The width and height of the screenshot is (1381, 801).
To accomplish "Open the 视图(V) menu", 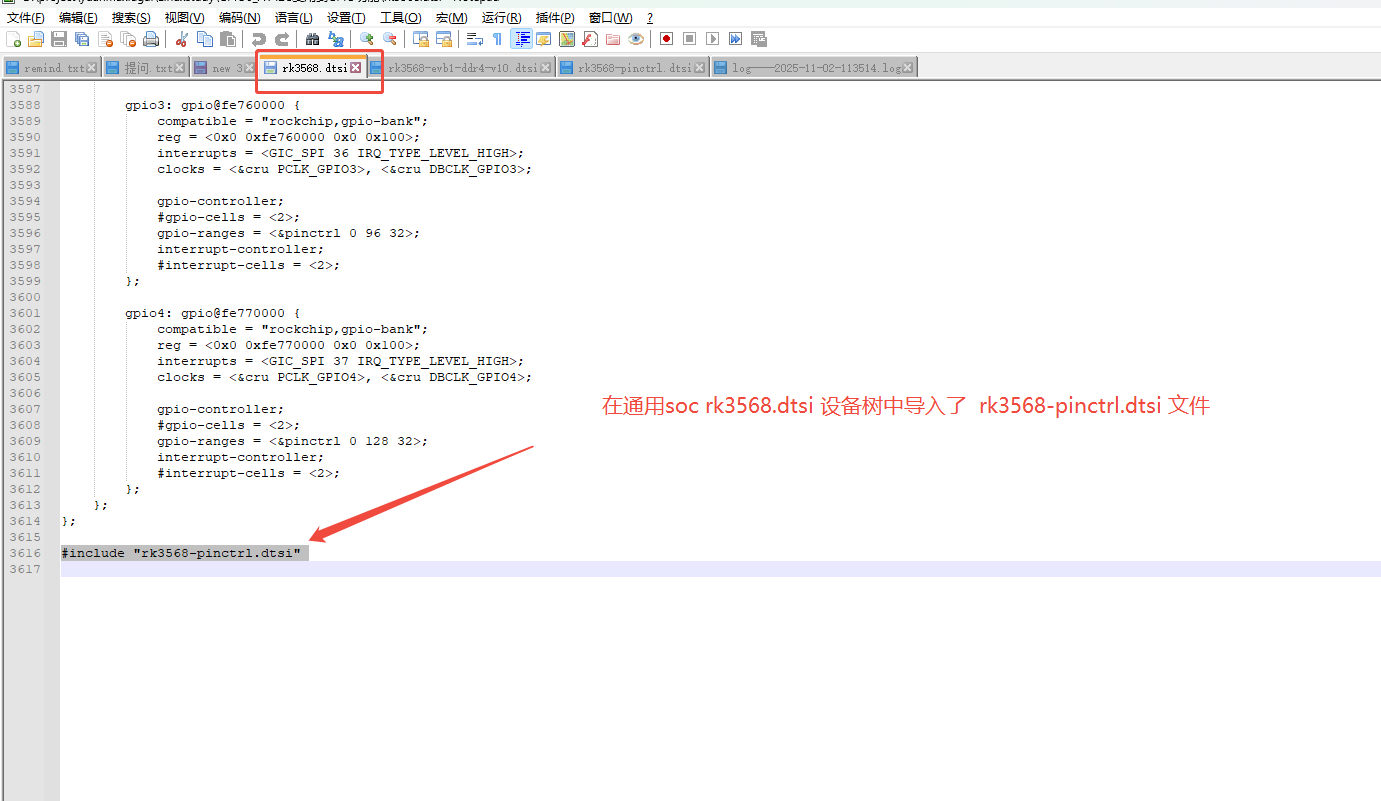I will coord(185,18).
